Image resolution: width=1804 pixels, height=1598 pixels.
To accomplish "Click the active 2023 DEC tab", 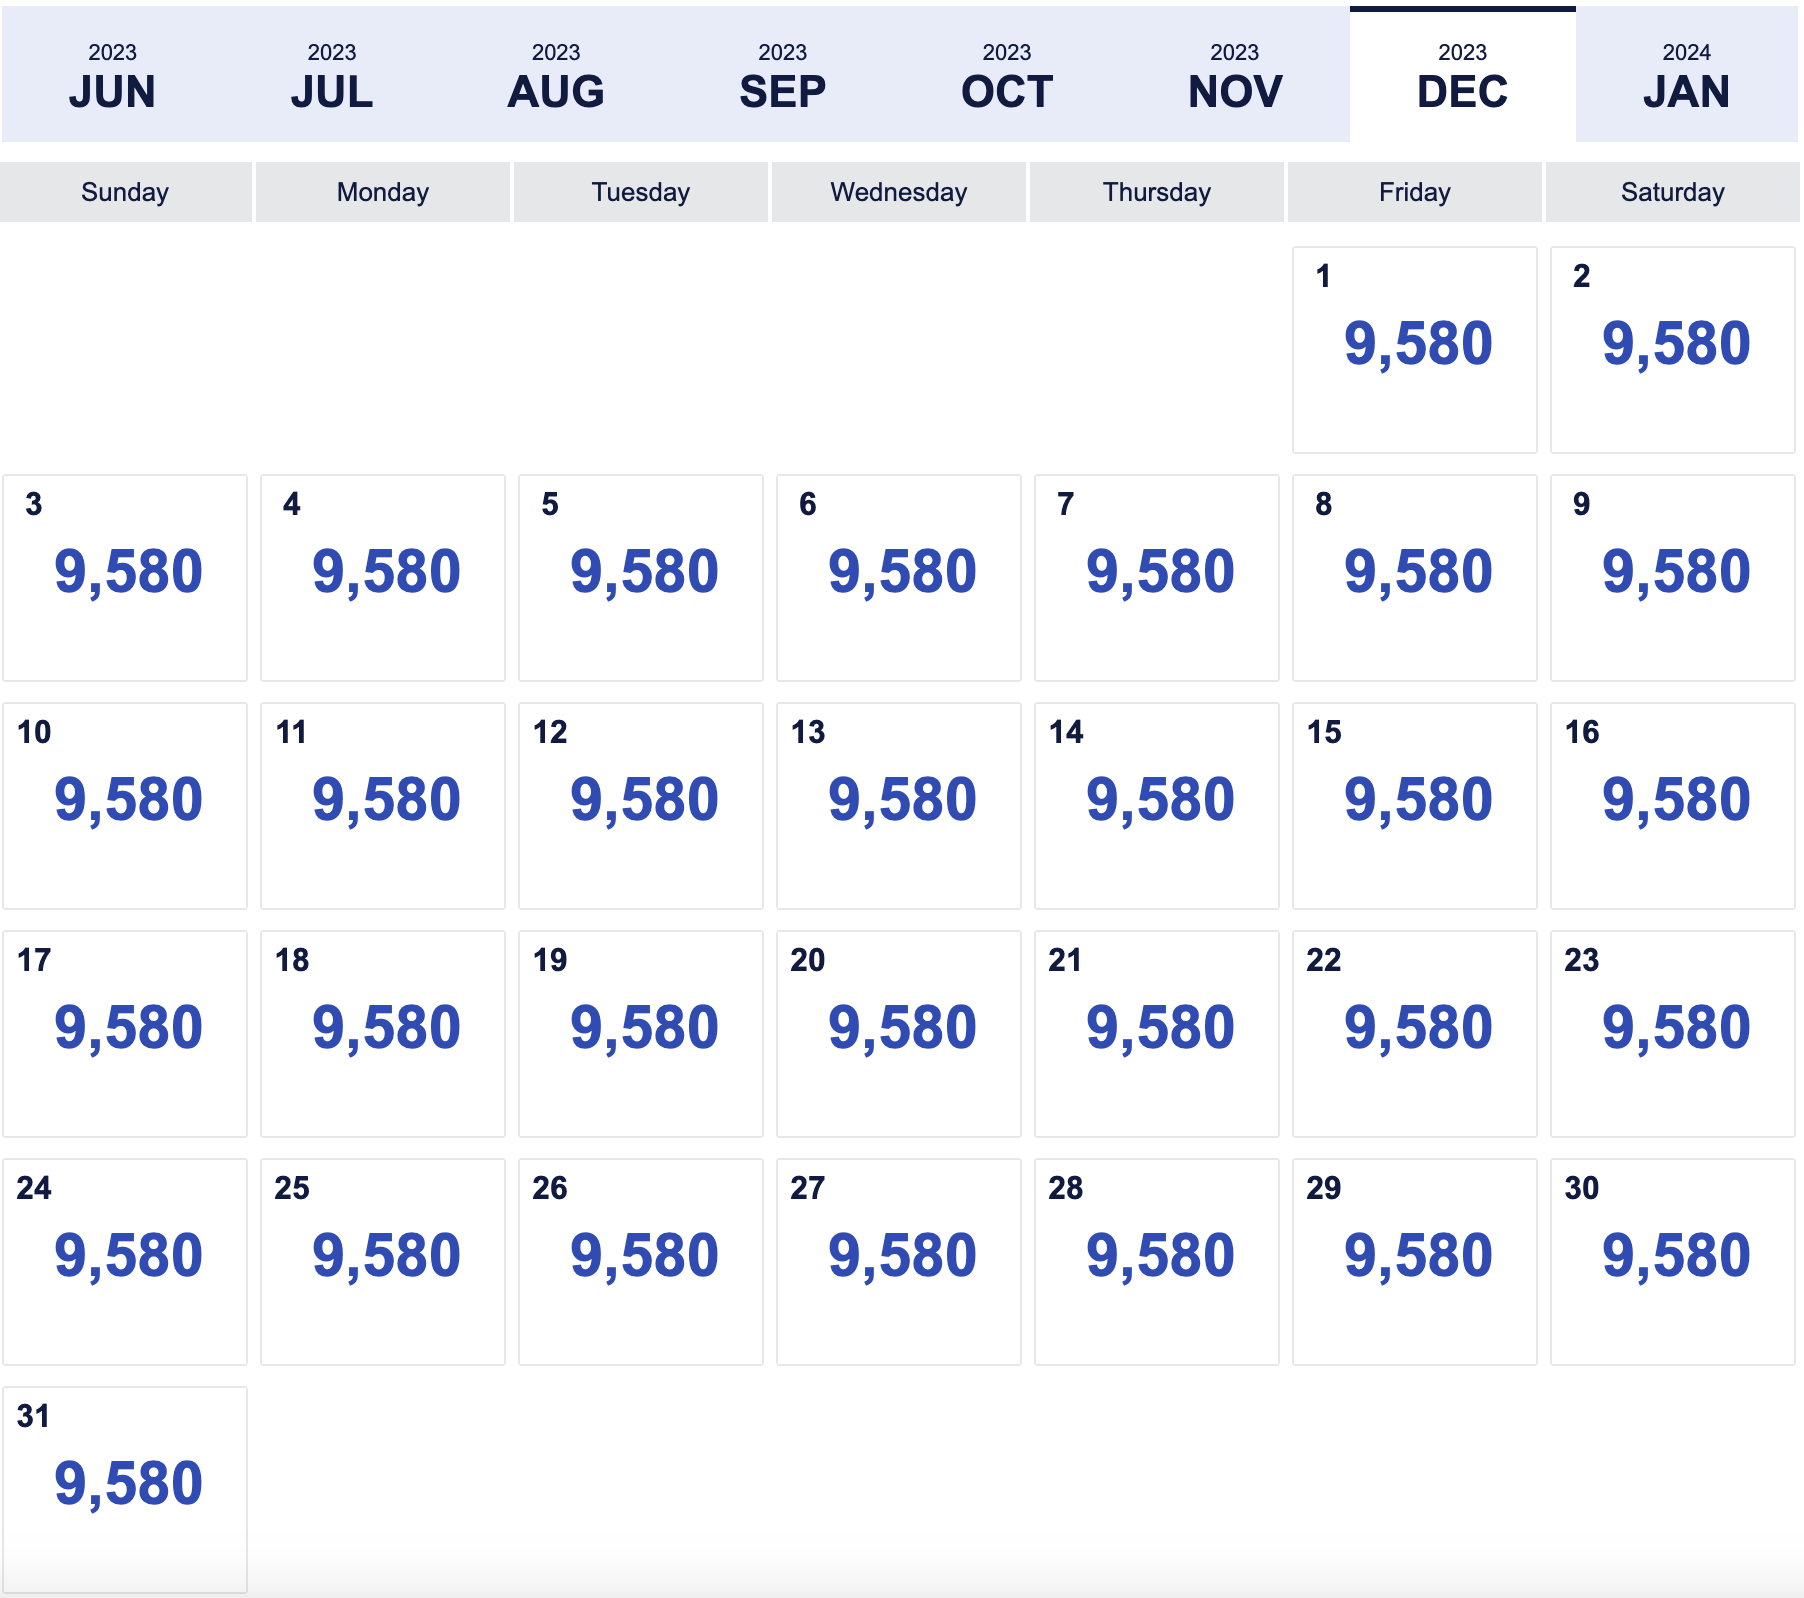I will coord(1463,75).
